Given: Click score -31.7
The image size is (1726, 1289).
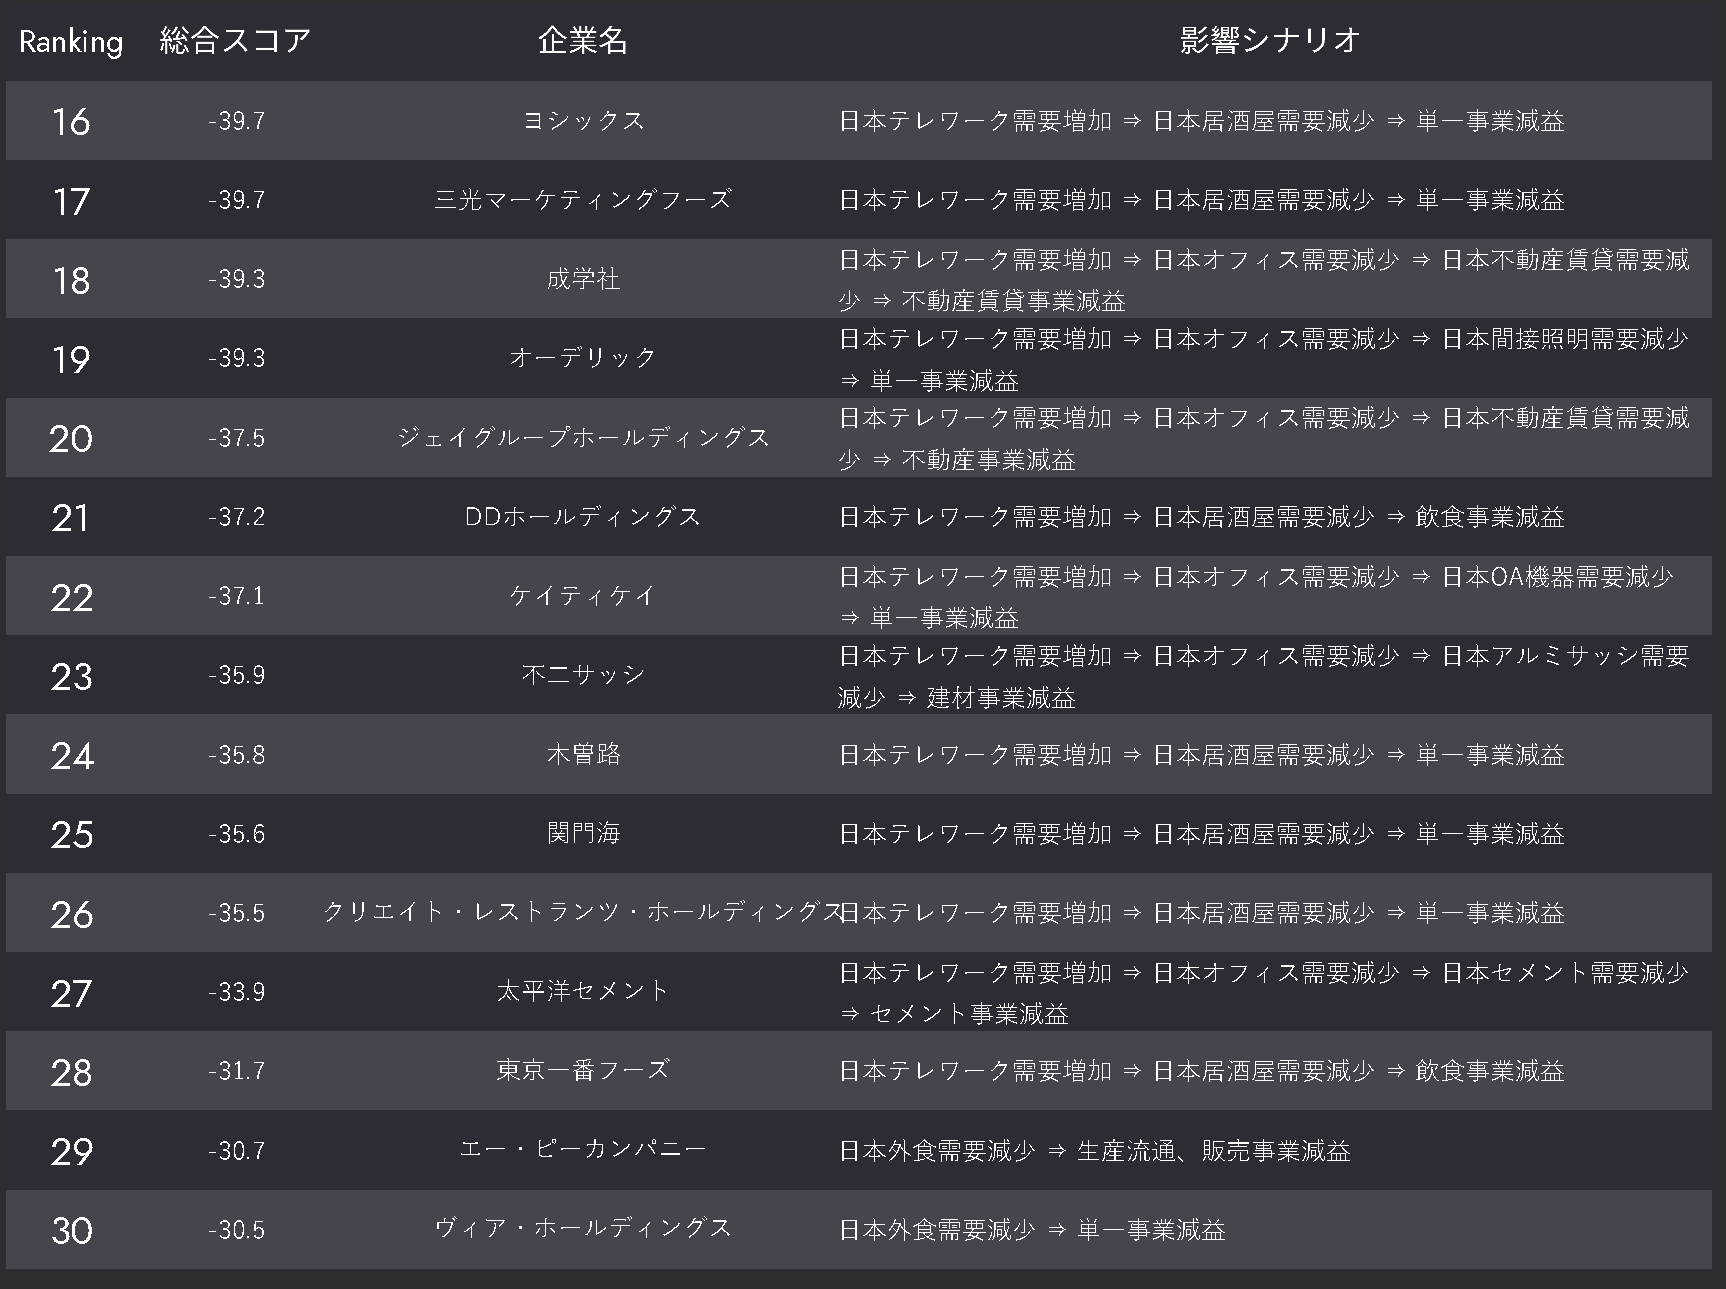Looking at the screenshot, I should click(237, 1071).
